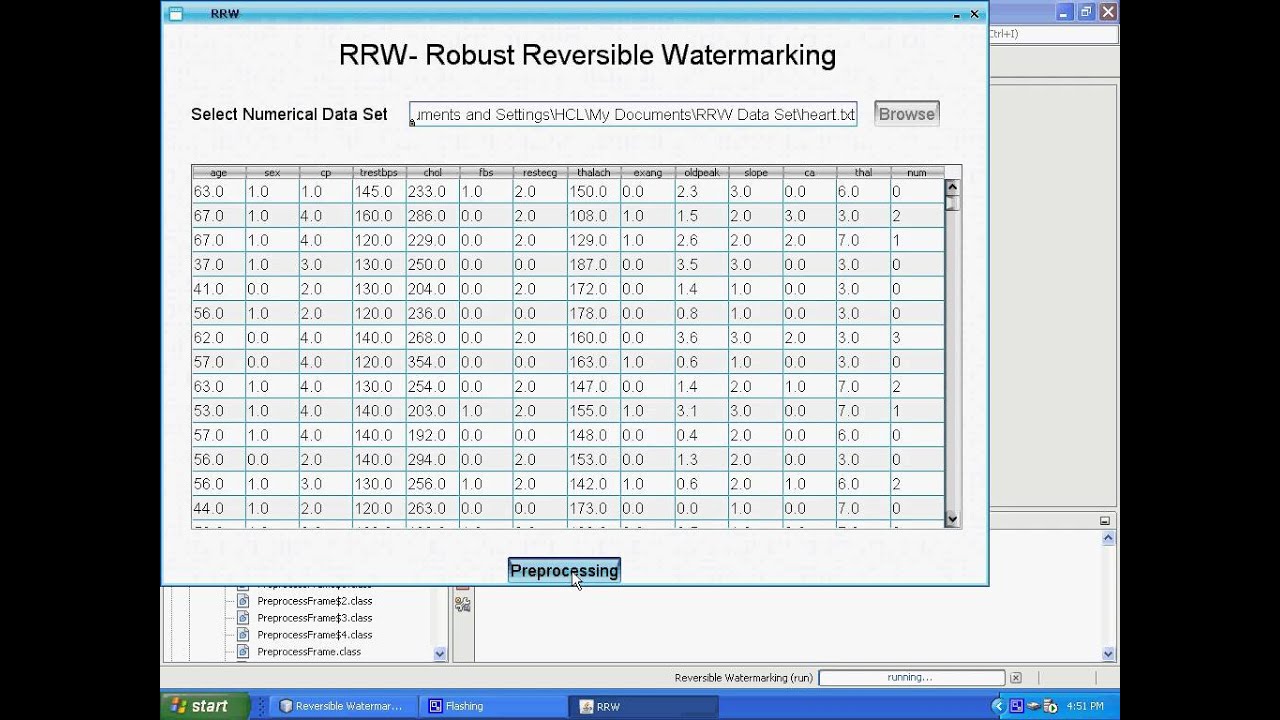Click the thal column header
1280x720 pixels.
[x=863, y=173]
